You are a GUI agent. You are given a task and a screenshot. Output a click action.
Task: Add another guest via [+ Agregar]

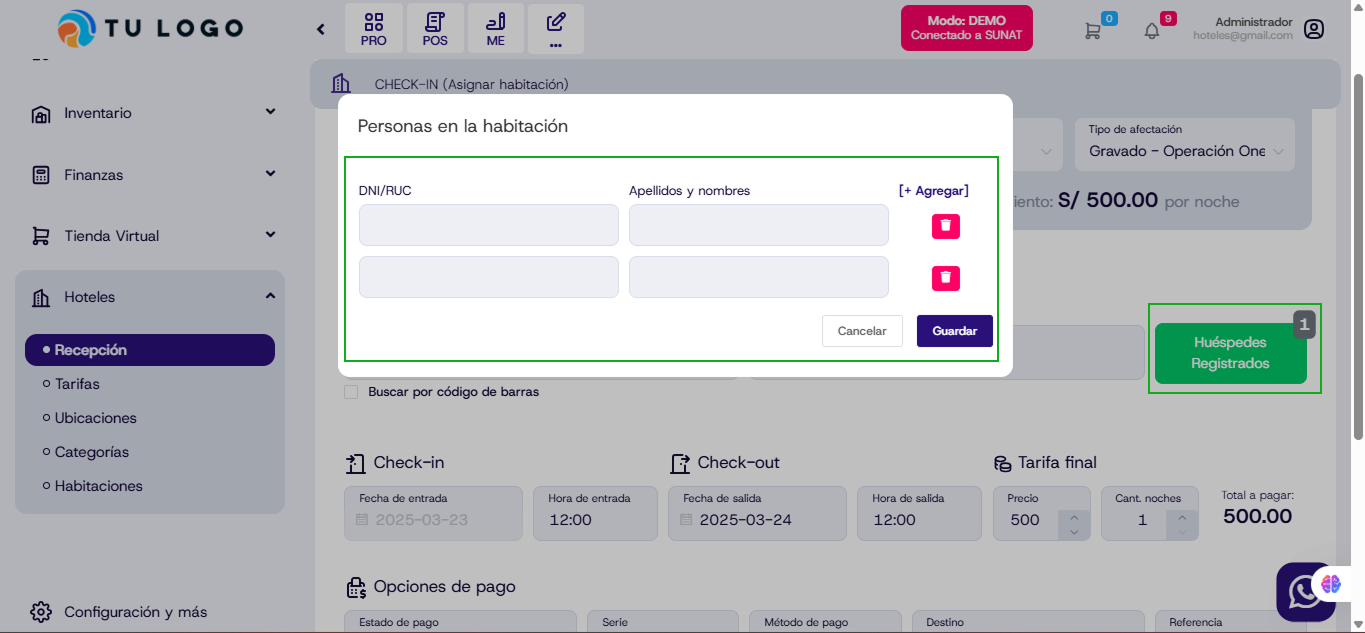932,189
